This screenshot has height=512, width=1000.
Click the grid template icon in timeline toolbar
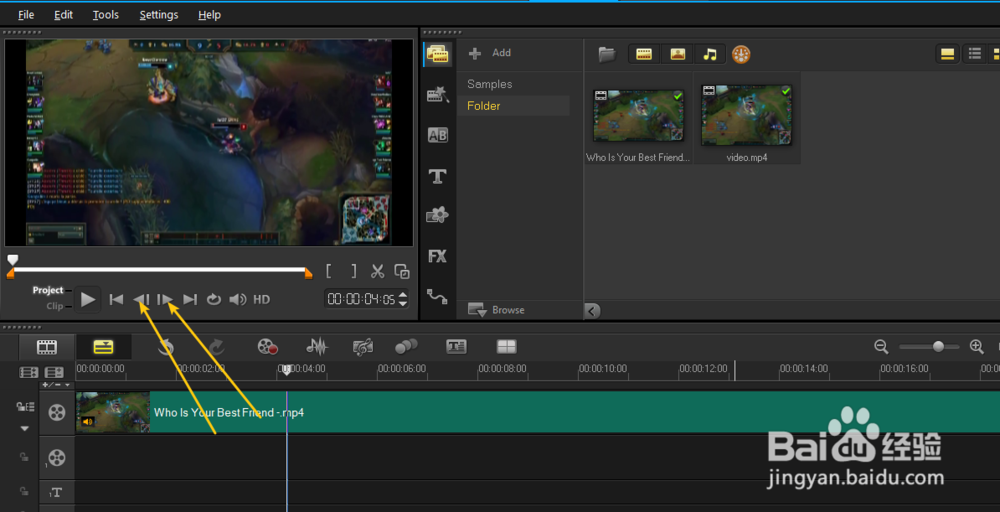[x=506, y=347]
